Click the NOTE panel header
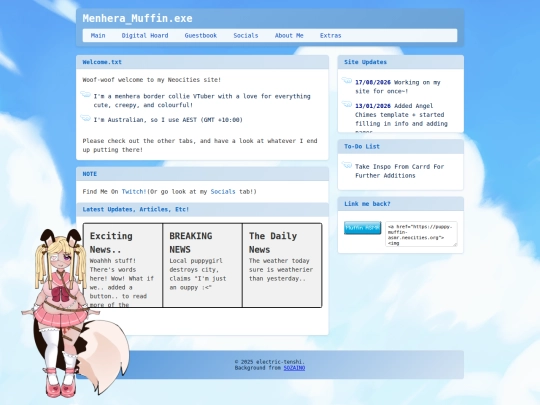Screen dimensions: 540x405 (202, 174)
